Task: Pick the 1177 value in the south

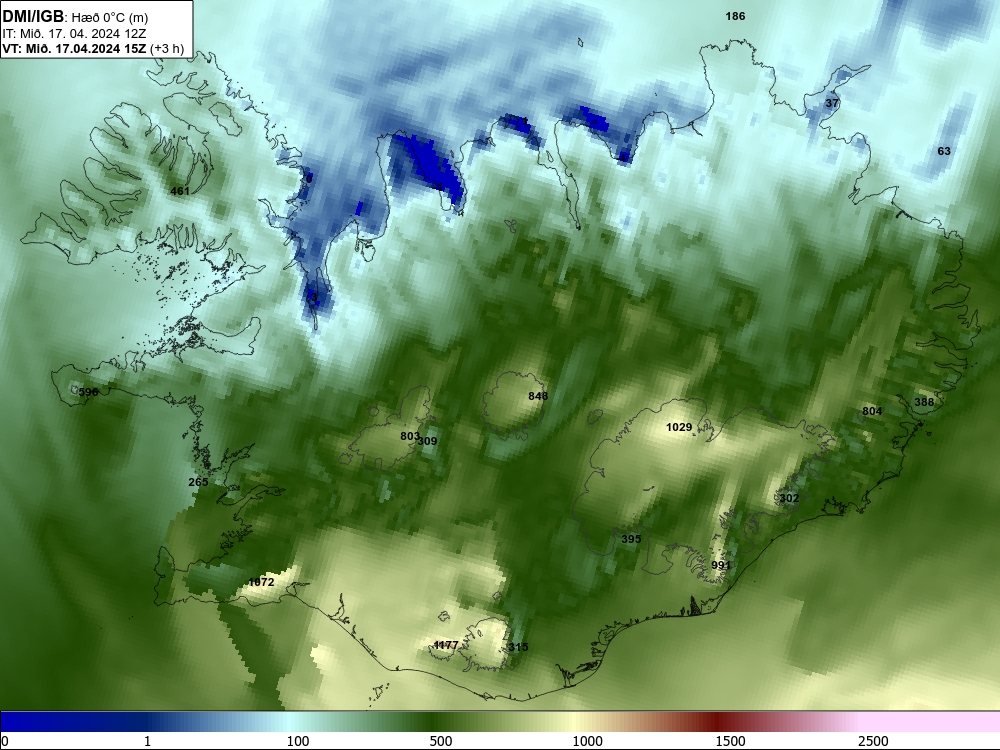Action: pos(446,645)
